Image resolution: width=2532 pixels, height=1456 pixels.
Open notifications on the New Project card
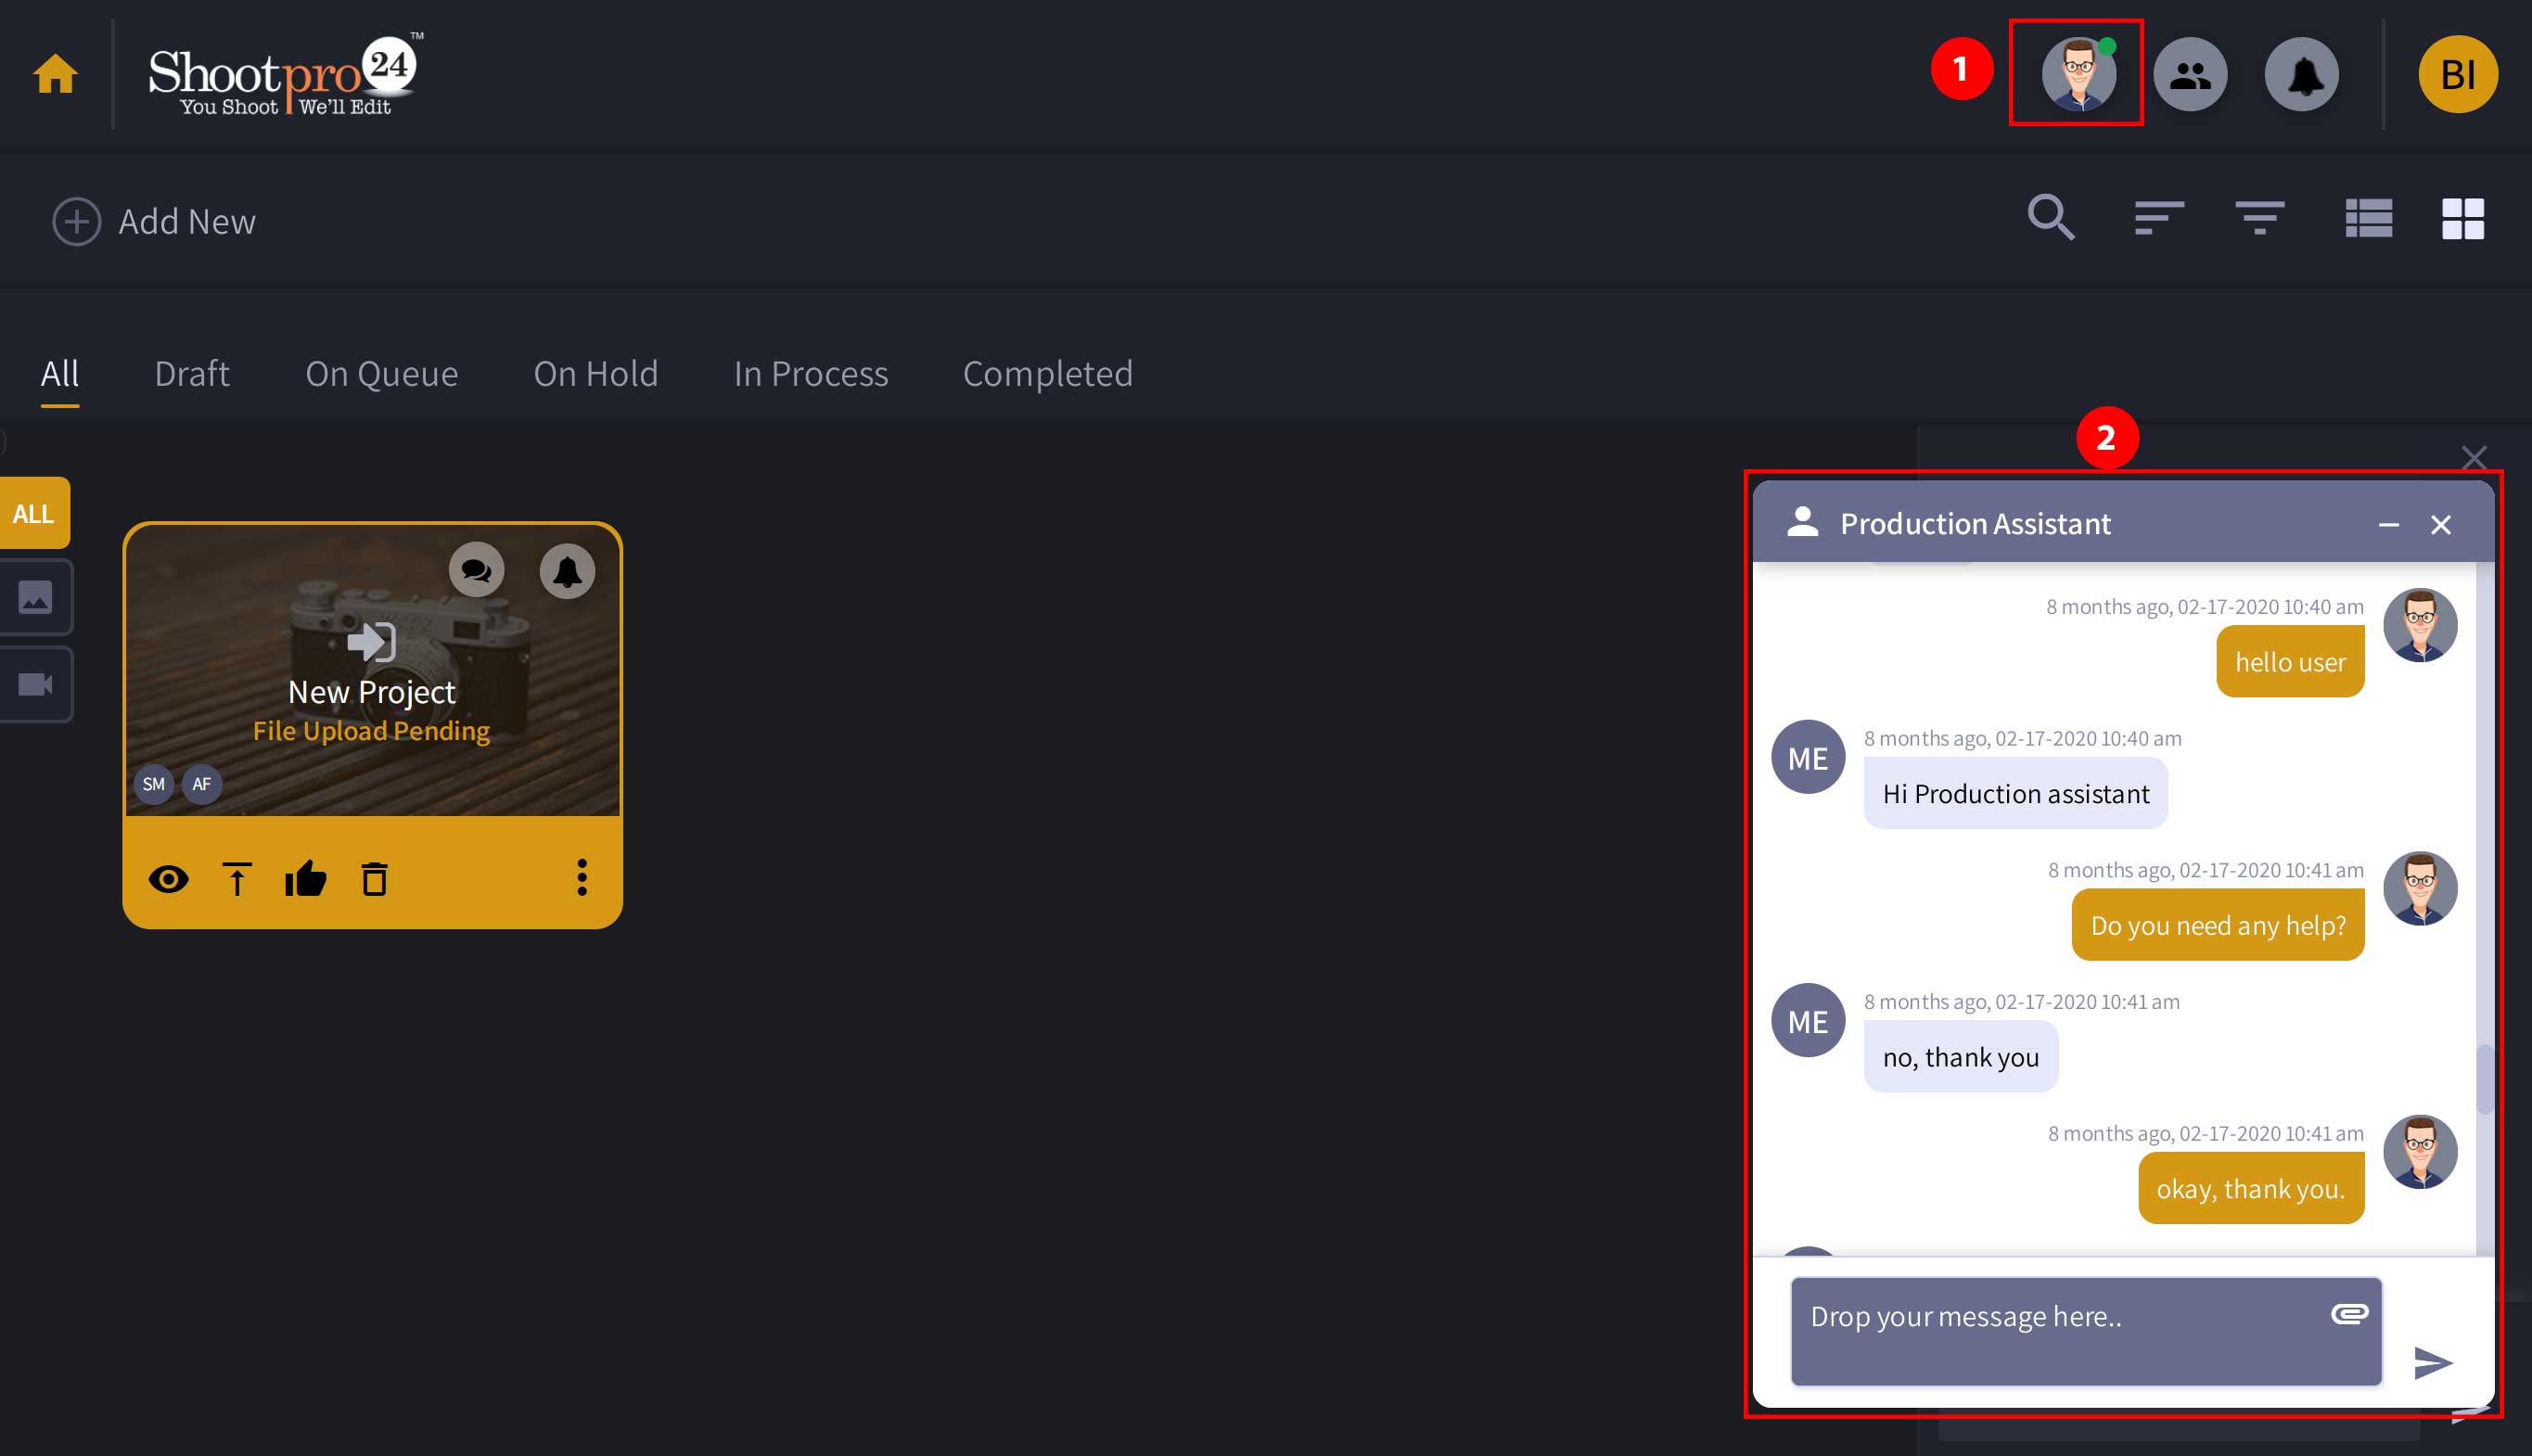coord(567,570)
